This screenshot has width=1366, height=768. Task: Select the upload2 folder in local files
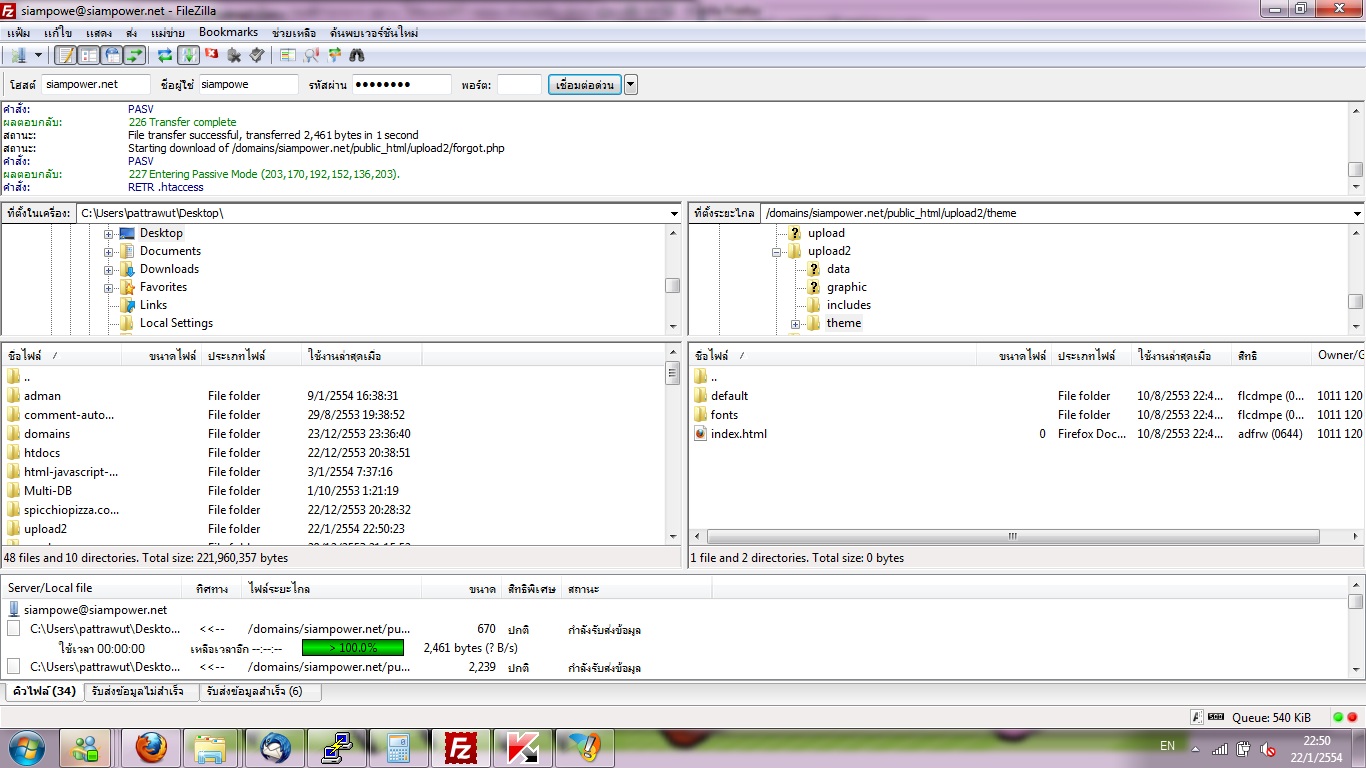[45, 529]
